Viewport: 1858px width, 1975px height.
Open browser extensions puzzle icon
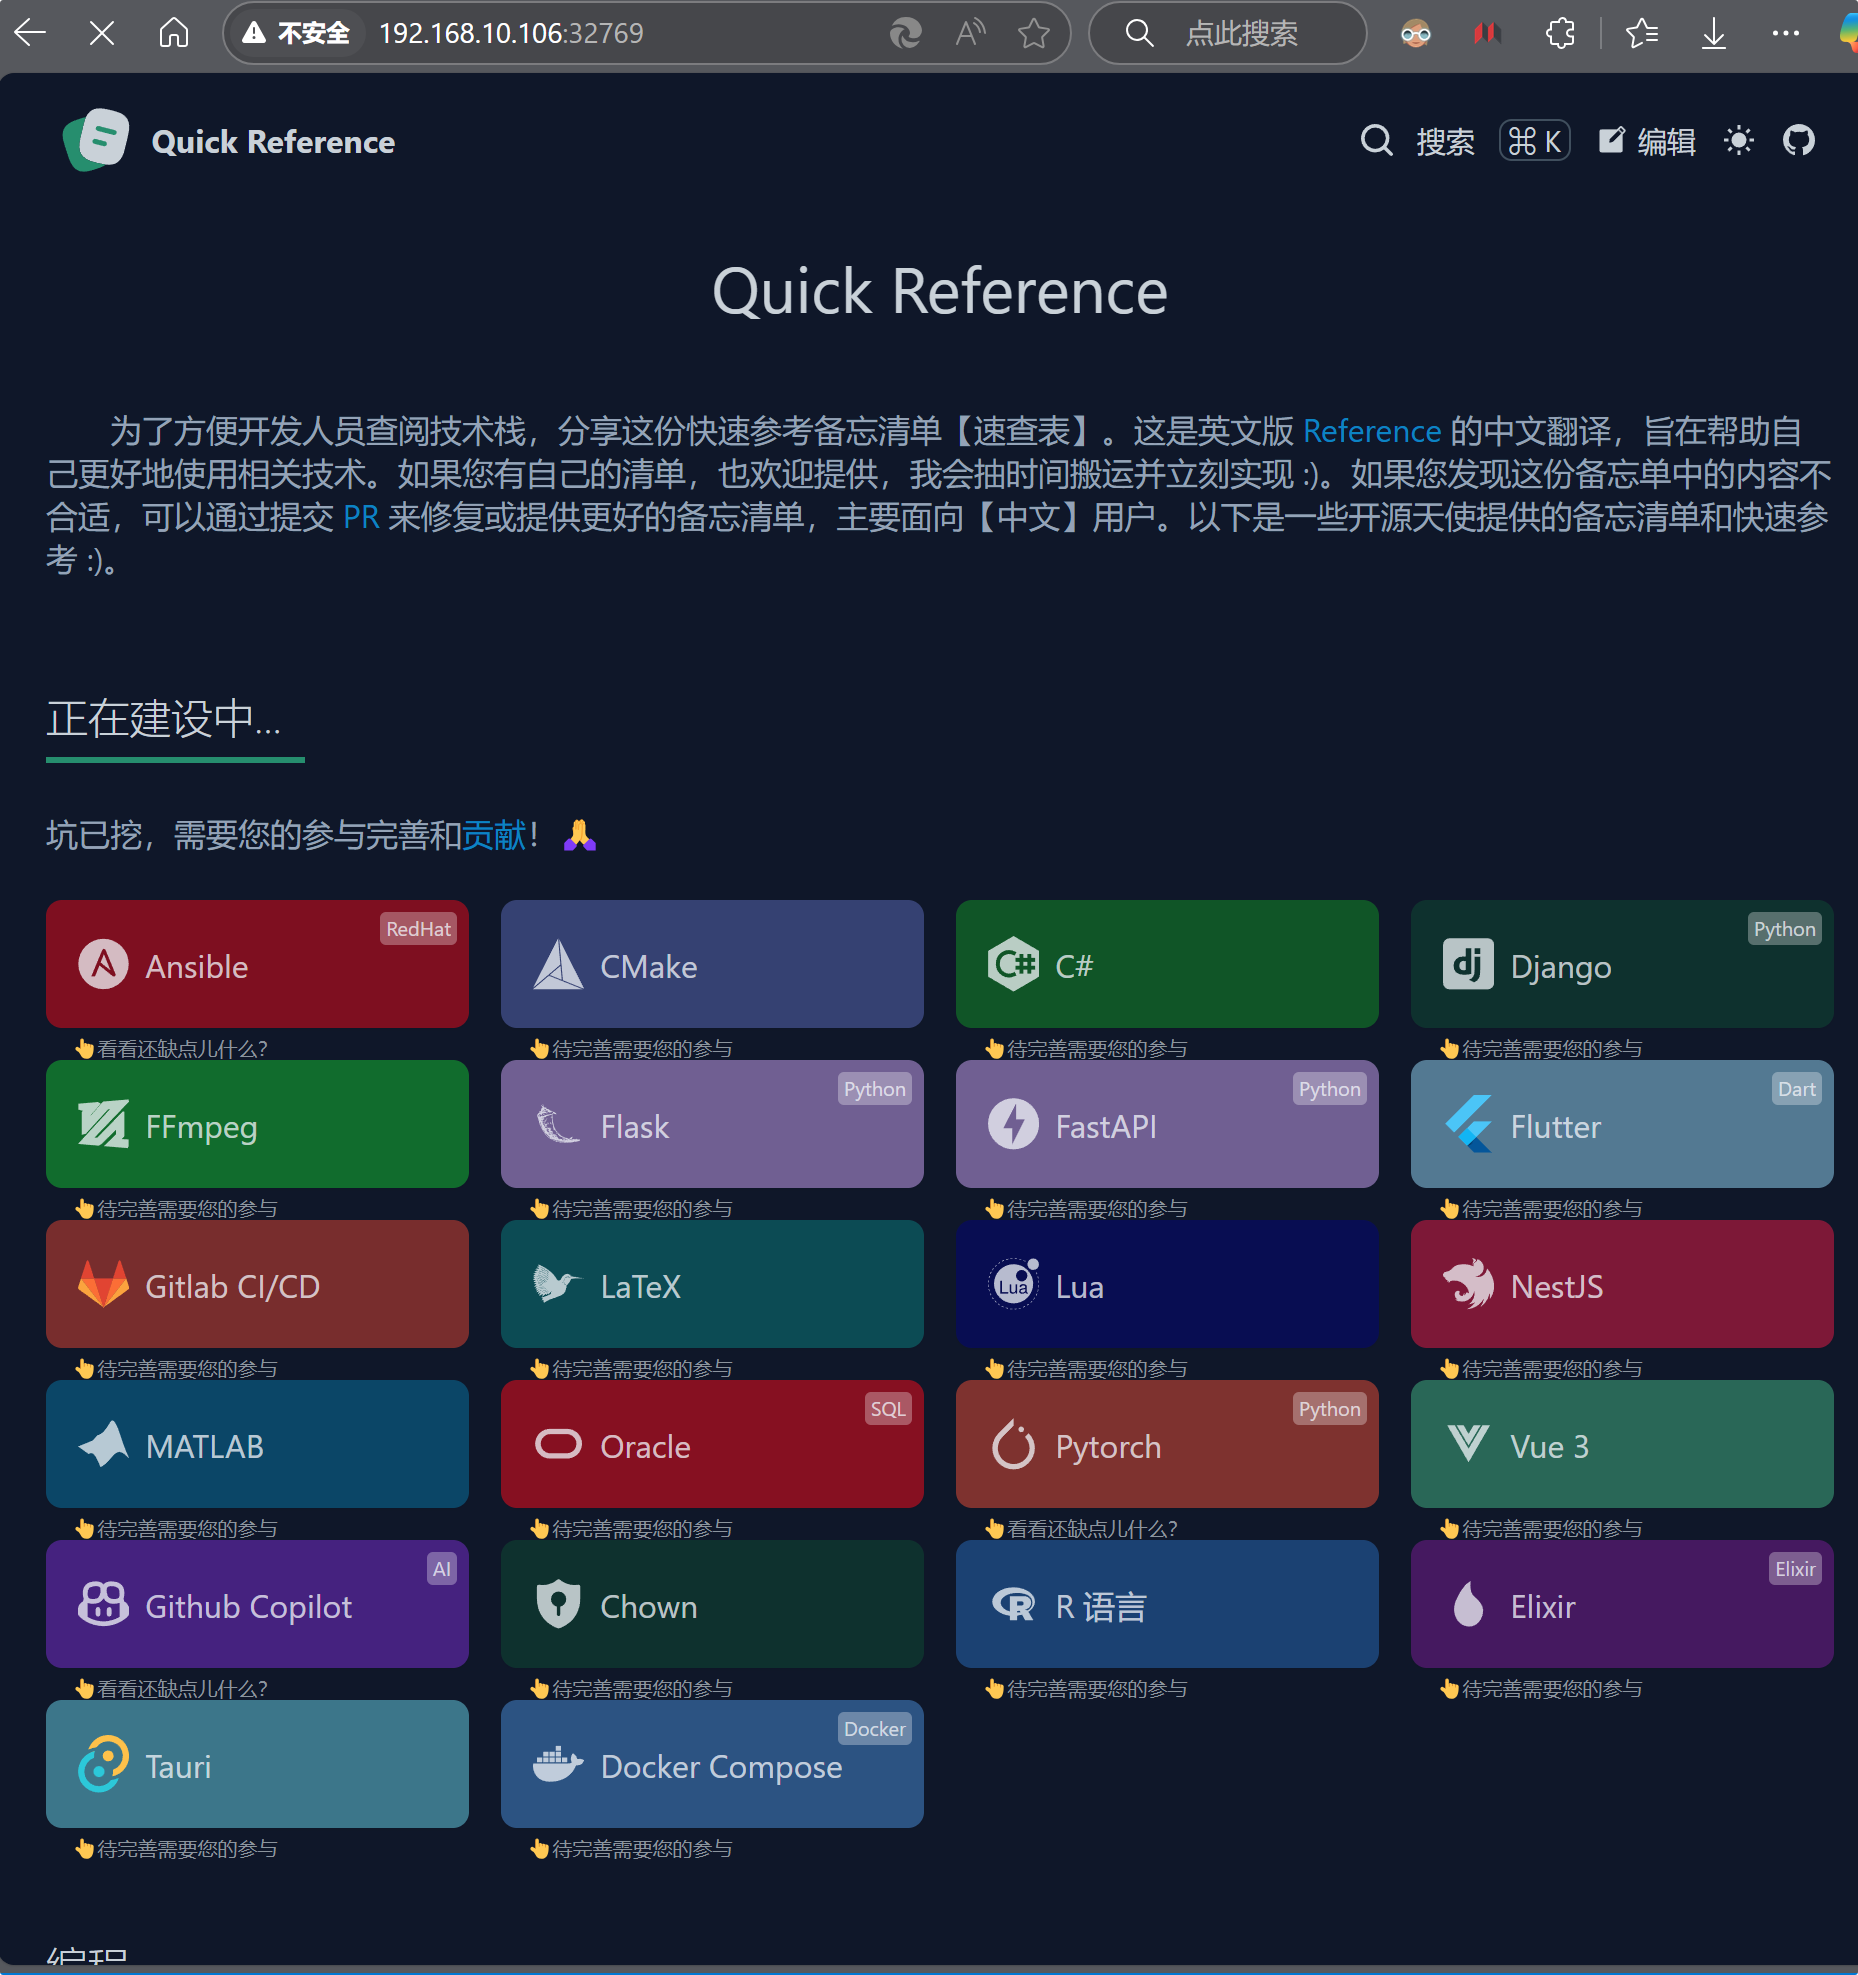1560,33
